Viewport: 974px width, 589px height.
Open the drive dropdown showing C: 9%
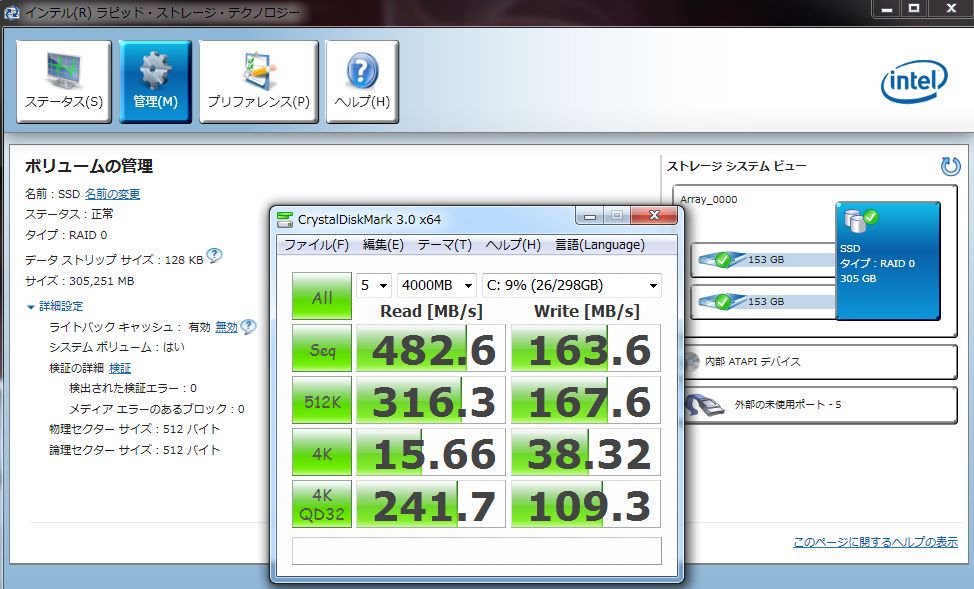[x=572, y=285]
